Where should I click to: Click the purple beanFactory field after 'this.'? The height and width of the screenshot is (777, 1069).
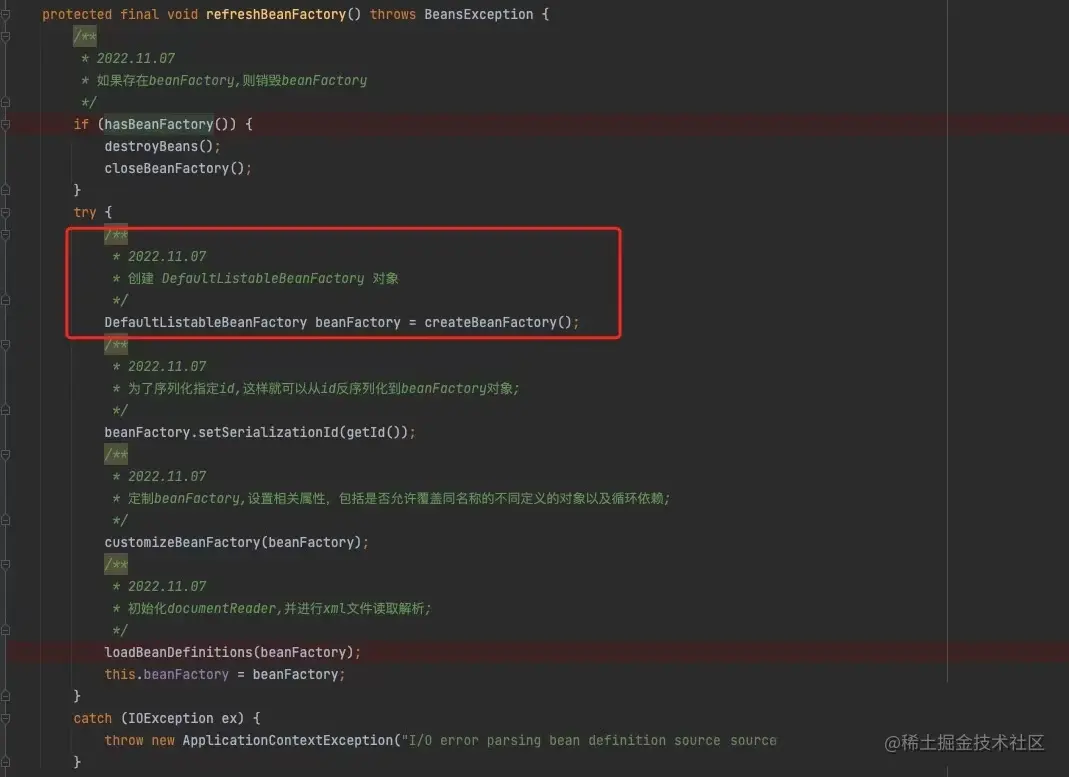point(185,674)
